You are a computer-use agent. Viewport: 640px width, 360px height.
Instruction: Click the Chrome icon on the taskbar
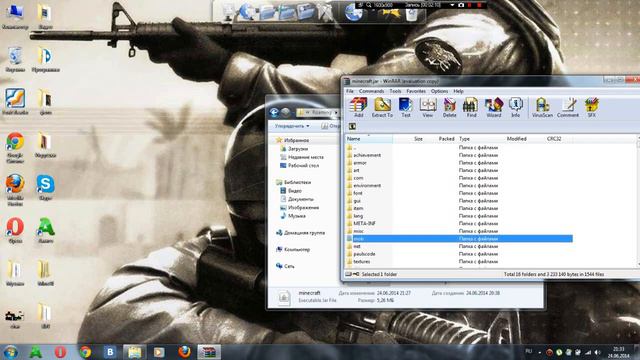click(x=85, y=352)
